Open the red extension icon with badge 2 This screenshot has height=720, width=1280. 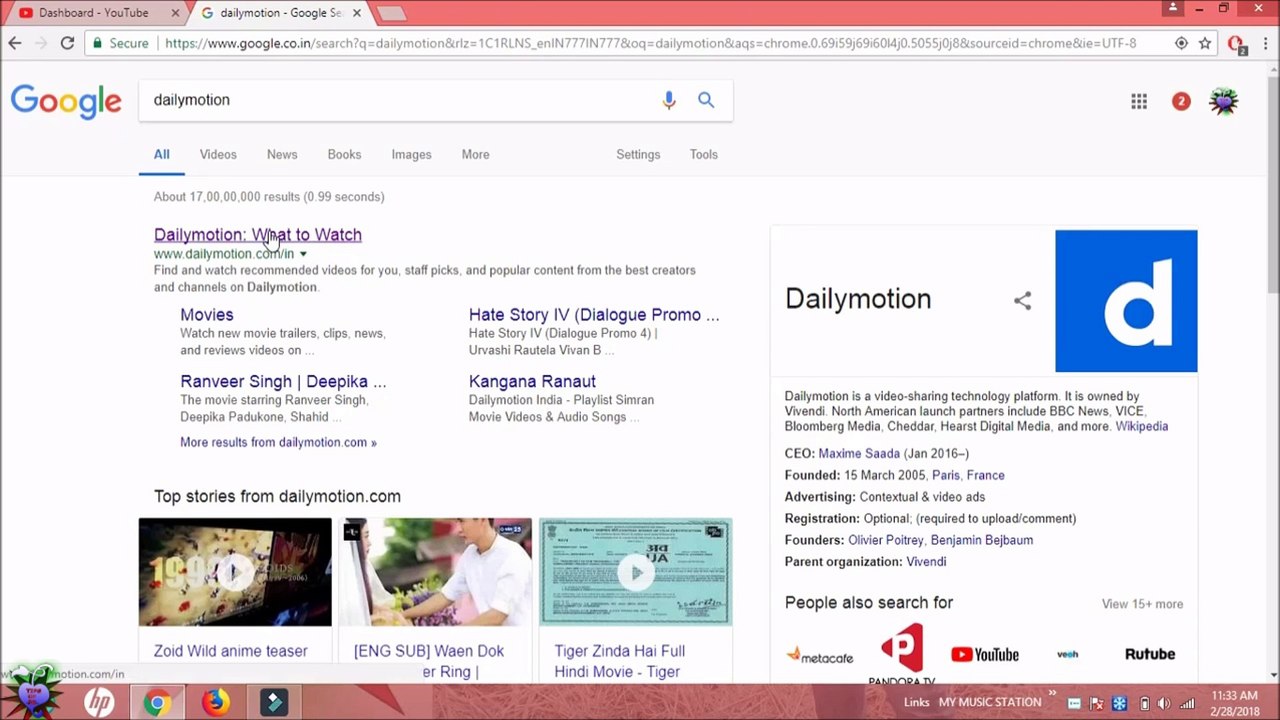point(1236,43)
